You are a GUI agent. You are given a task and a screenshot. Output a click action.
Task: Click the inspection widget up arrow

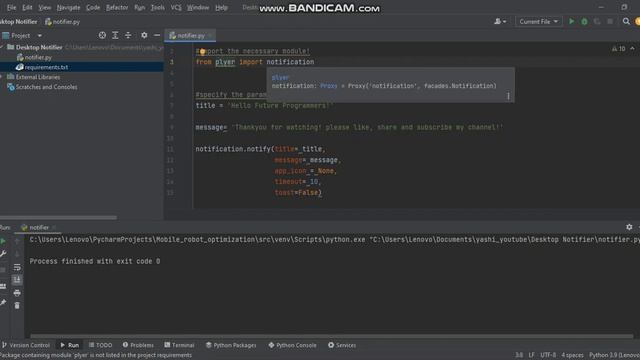pos(632,49)
